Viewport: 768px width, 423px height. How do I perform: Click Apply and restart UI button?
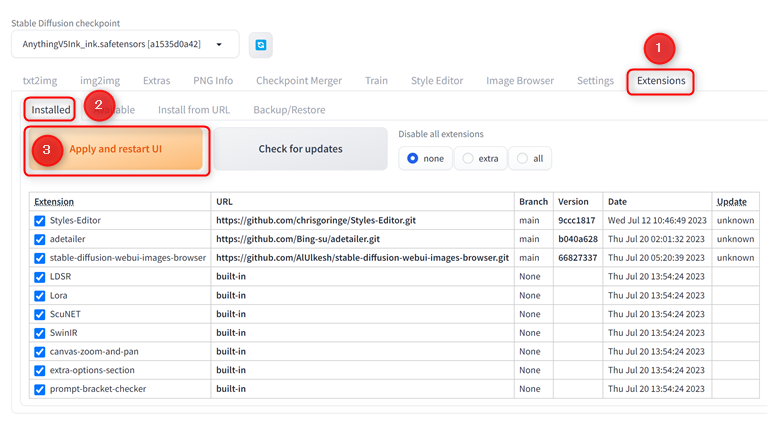click(x=116, y=149)
